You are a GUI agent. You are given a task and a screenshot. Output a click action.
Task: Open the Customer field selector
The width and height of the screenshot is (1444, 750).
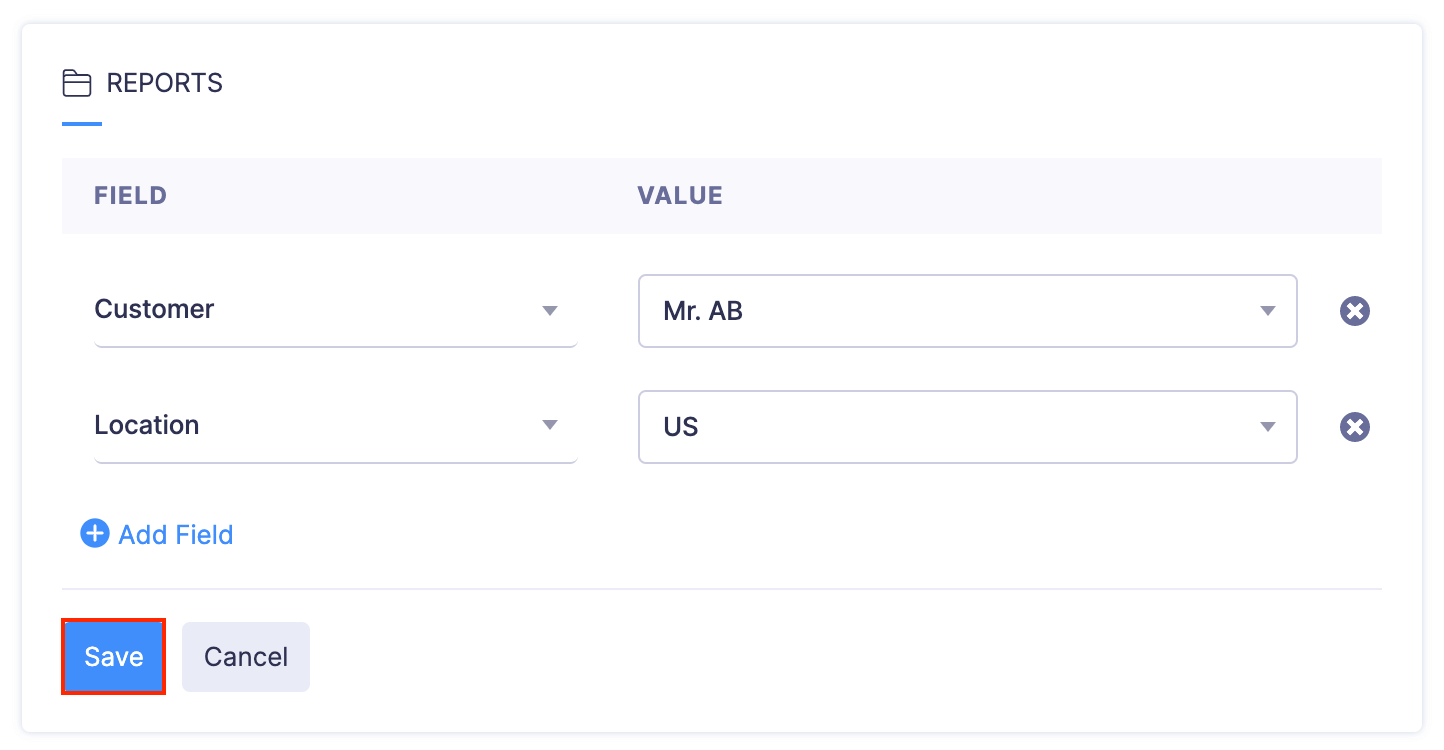click(320, 310)
